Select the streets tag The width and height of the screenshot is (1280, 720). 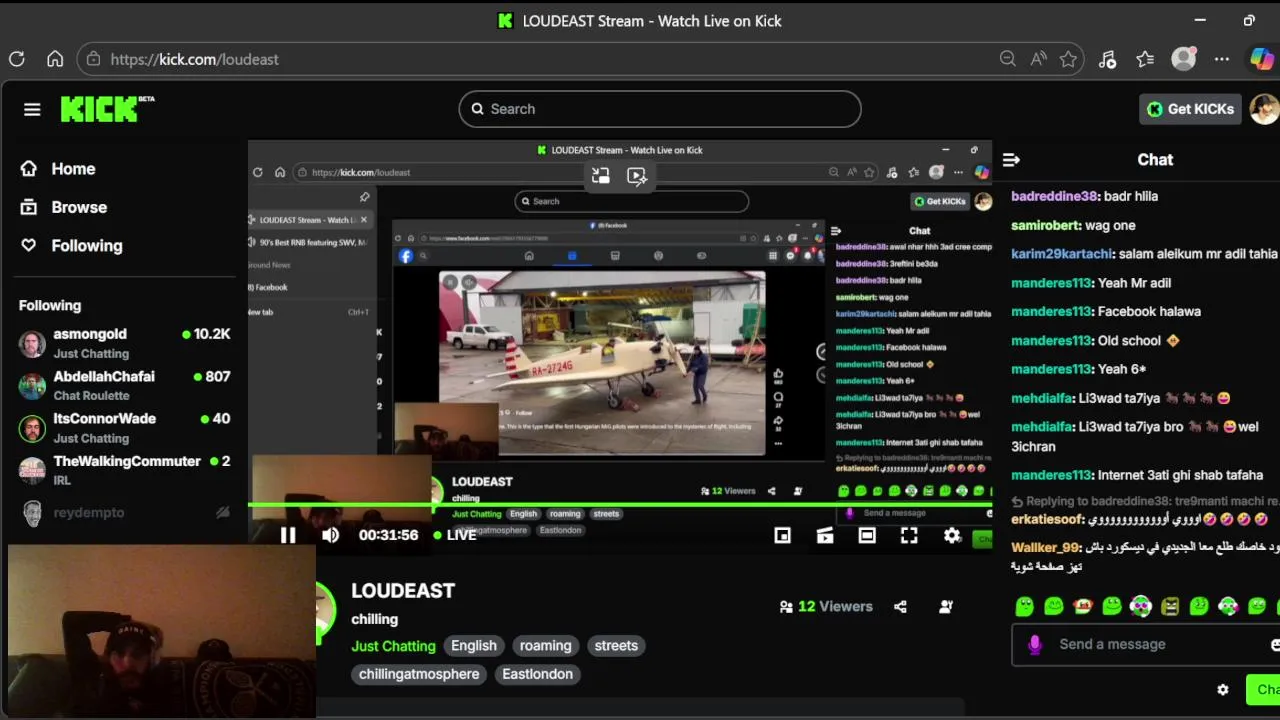(616, 645)
